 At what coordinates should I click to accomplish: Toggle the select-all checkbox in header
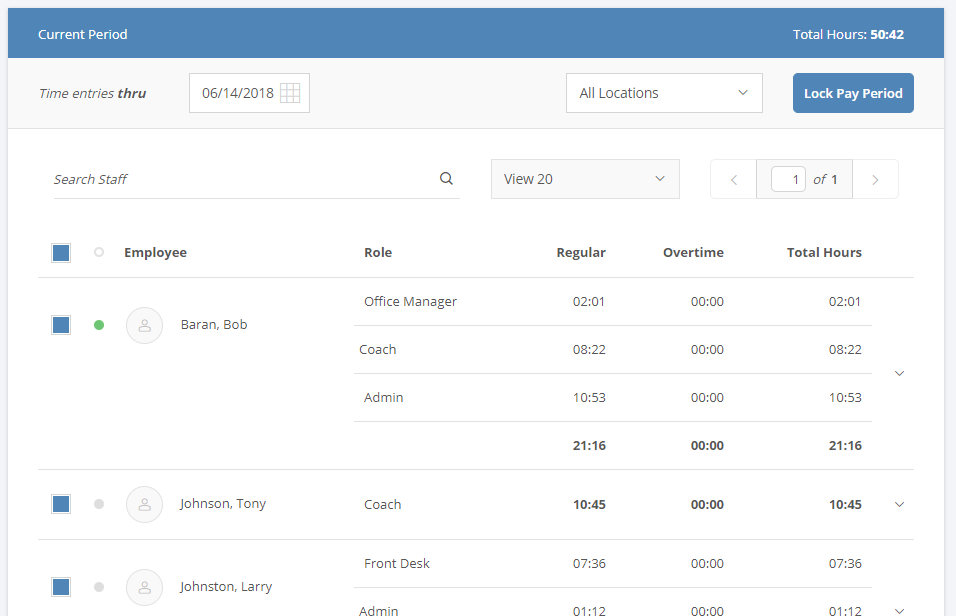point(61,252)
